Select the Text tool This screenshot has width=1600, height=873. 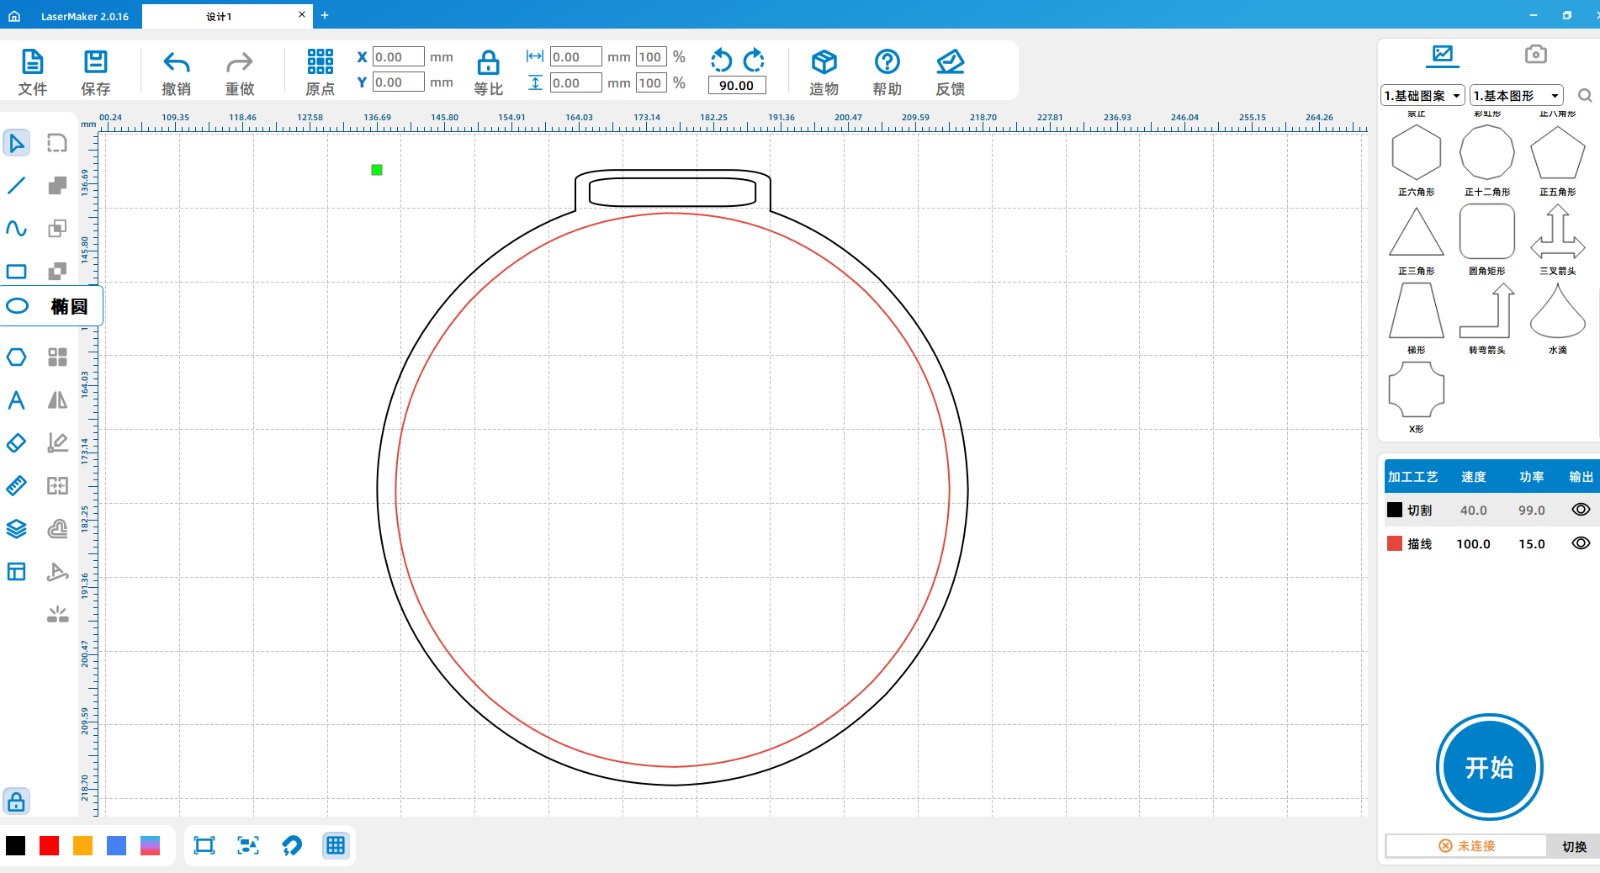point(17,400)
